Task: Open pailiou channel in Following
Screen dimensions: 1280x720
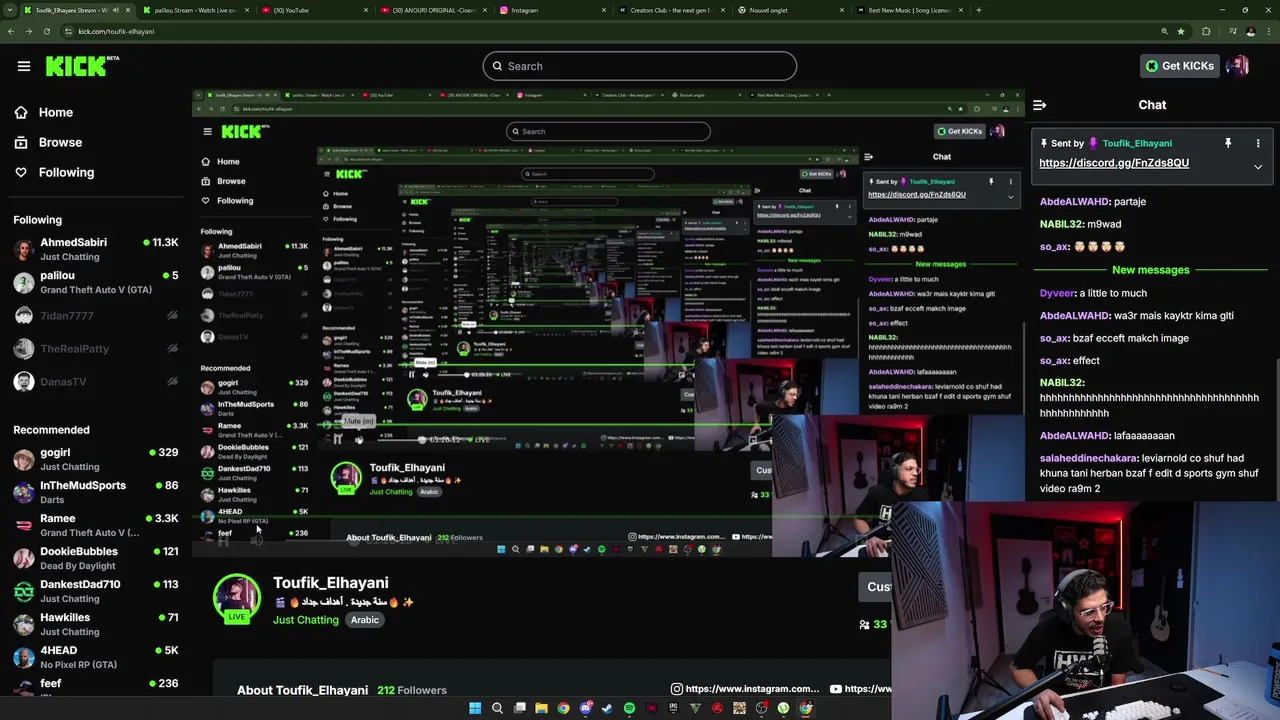Action: tap(97, 282)
